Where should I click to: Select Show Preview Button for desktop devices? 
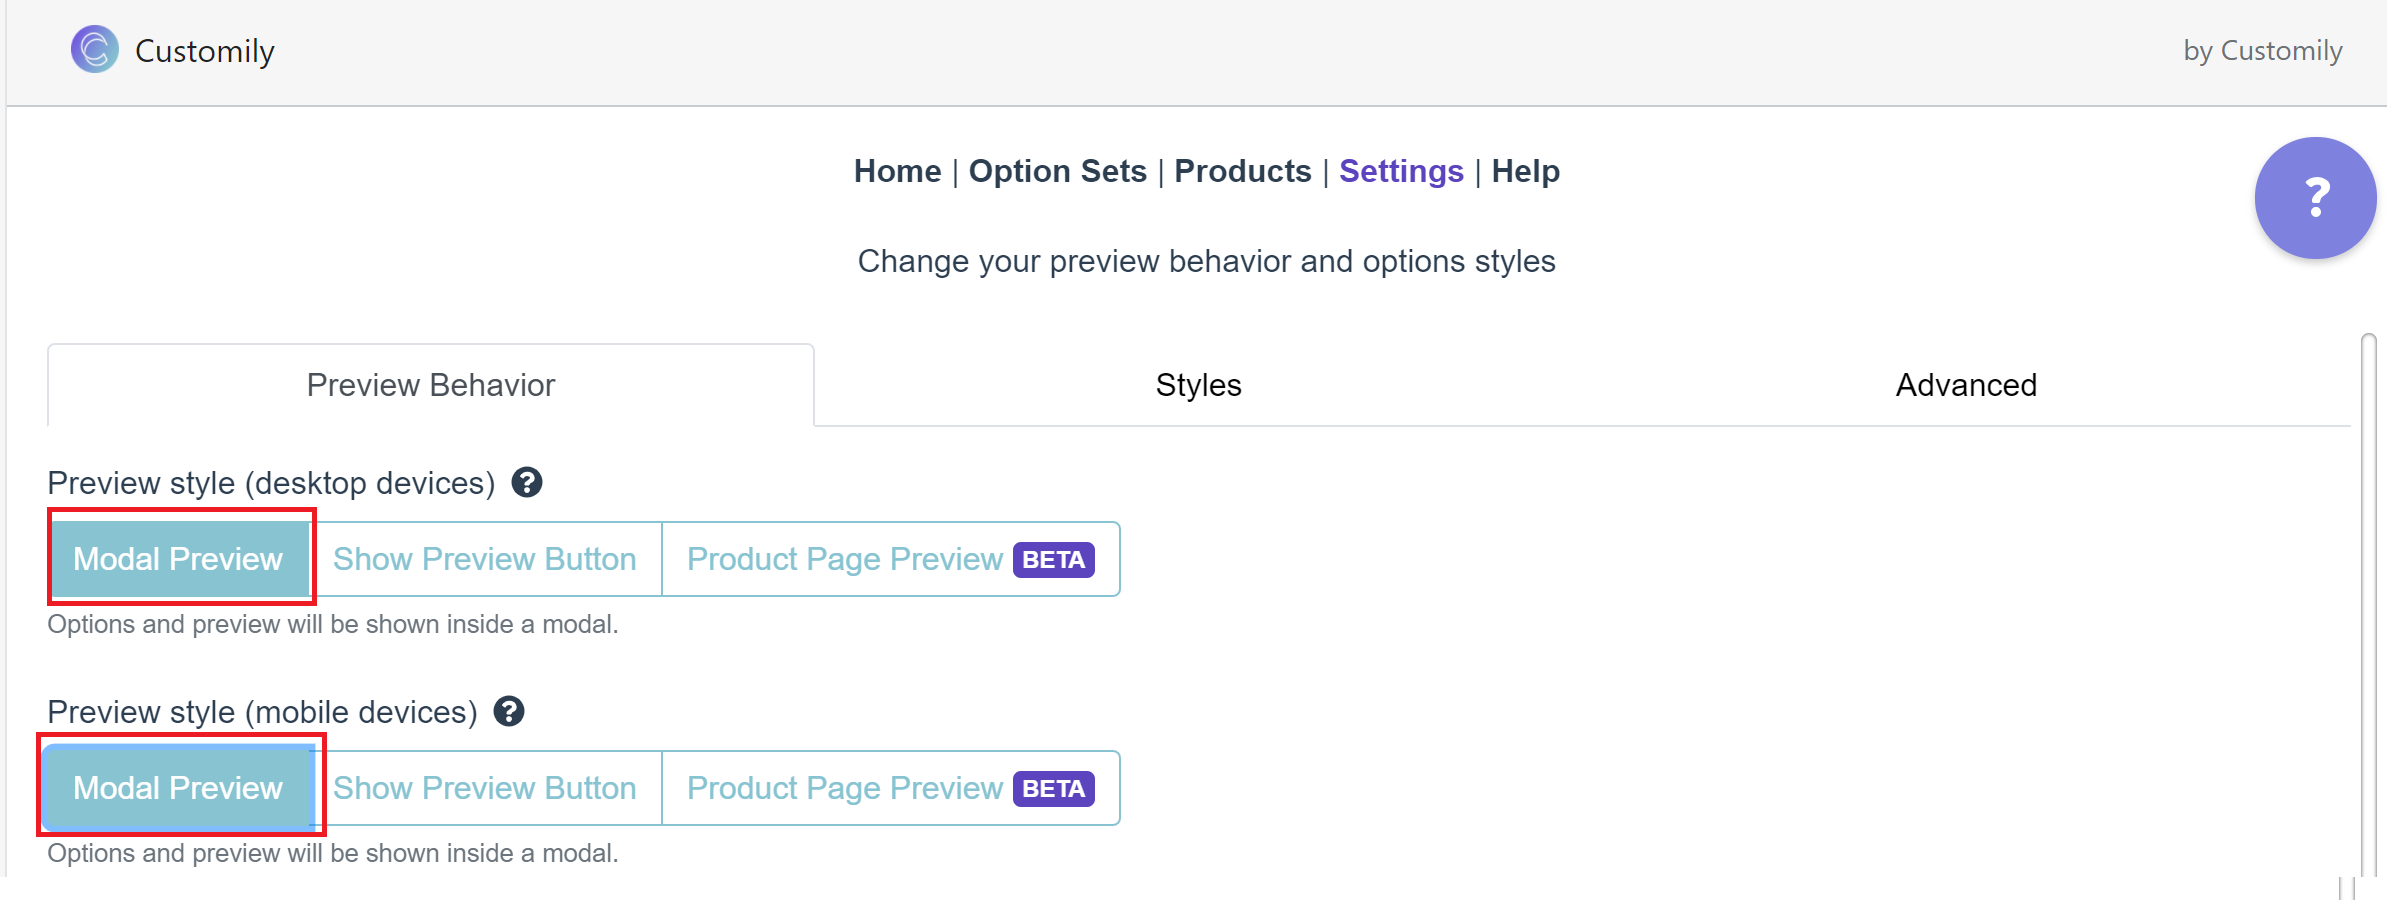pos(485,559)
